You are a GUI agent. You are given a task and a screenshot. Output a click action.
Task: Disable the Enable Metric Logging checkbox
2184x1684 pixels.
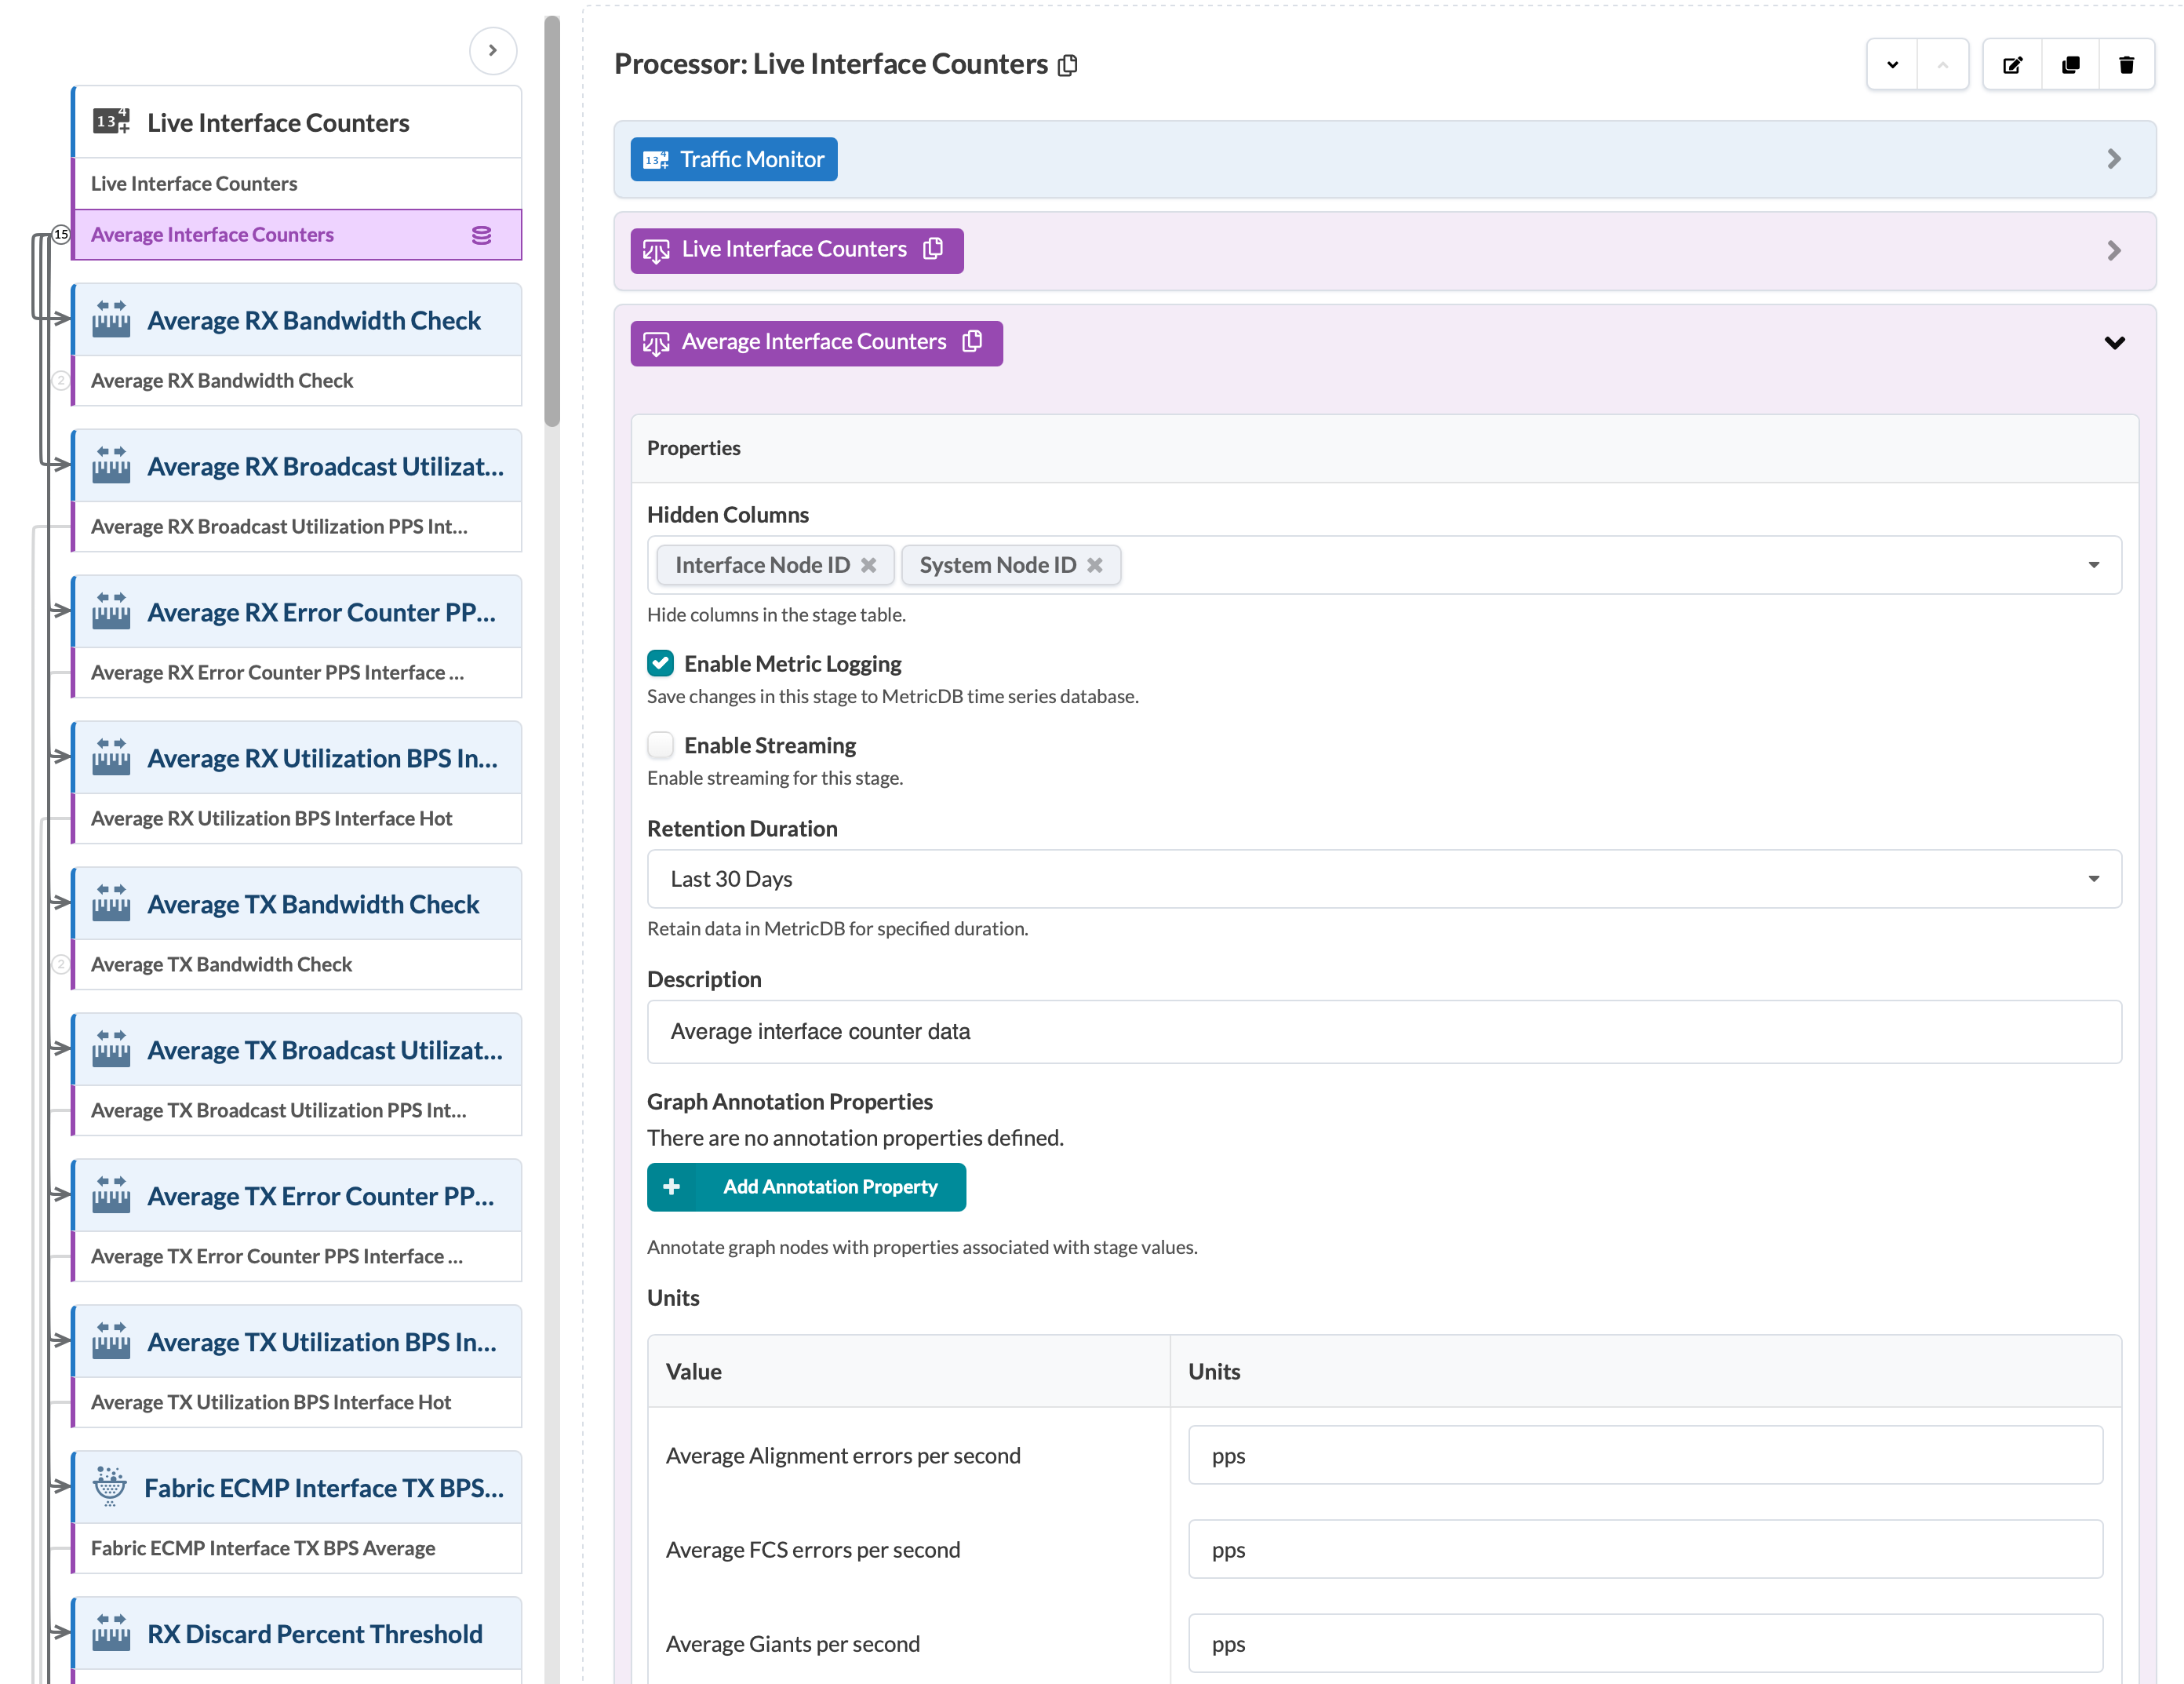tap(660, 663)
